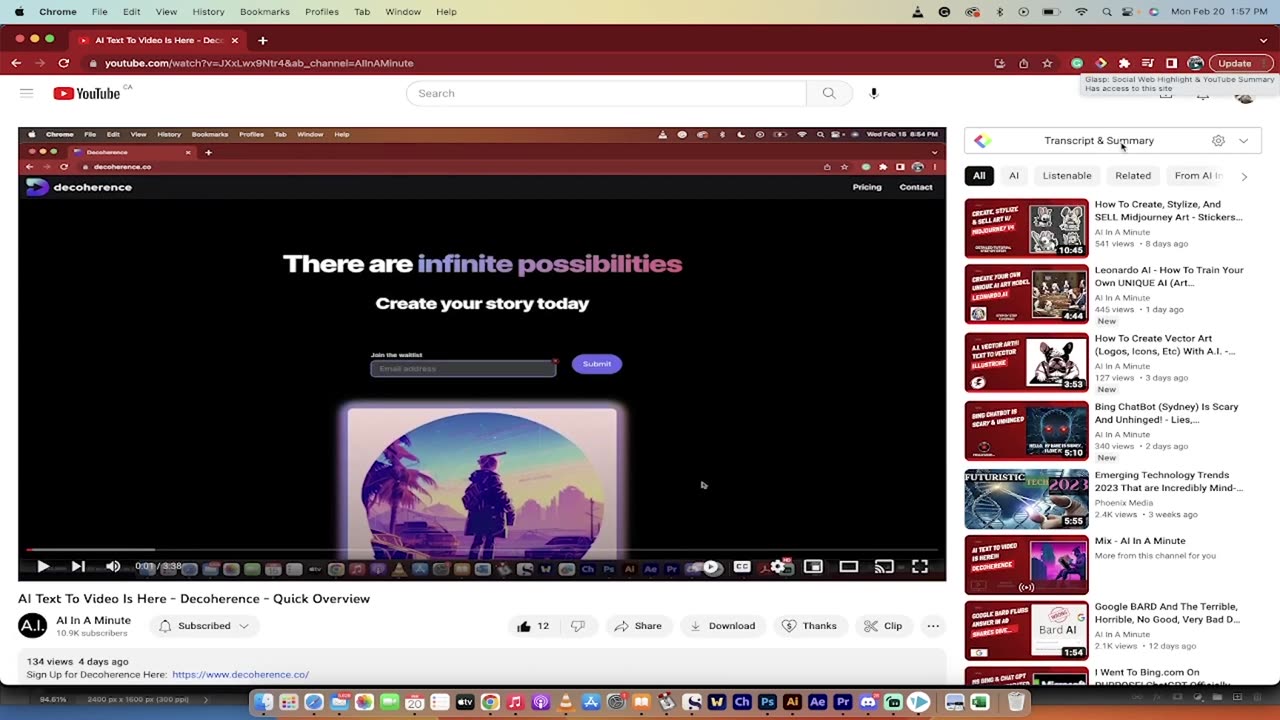Viewport: 1280px width, 720px height.
Task: Play the video
Action: click(43, 566)
